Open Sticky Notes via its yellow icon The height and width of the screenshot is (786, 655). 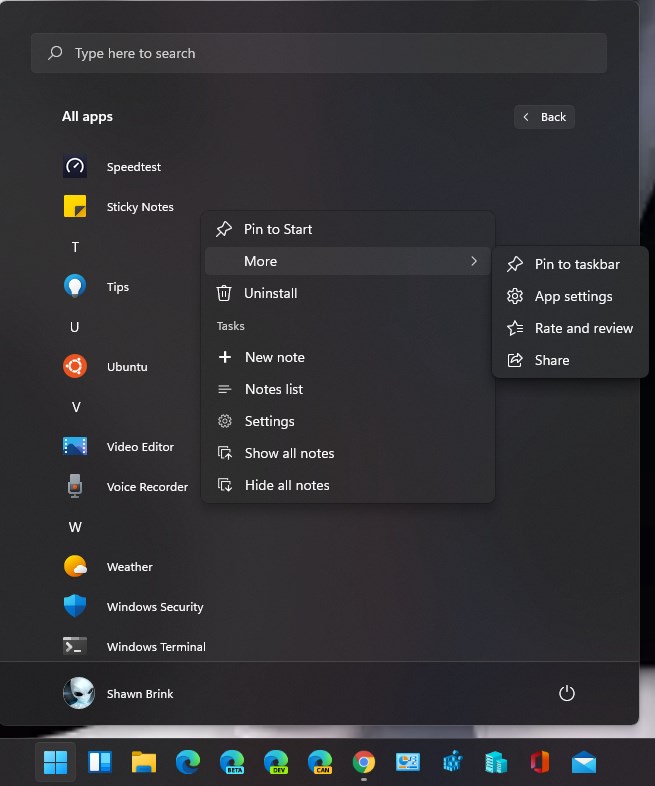75,207
